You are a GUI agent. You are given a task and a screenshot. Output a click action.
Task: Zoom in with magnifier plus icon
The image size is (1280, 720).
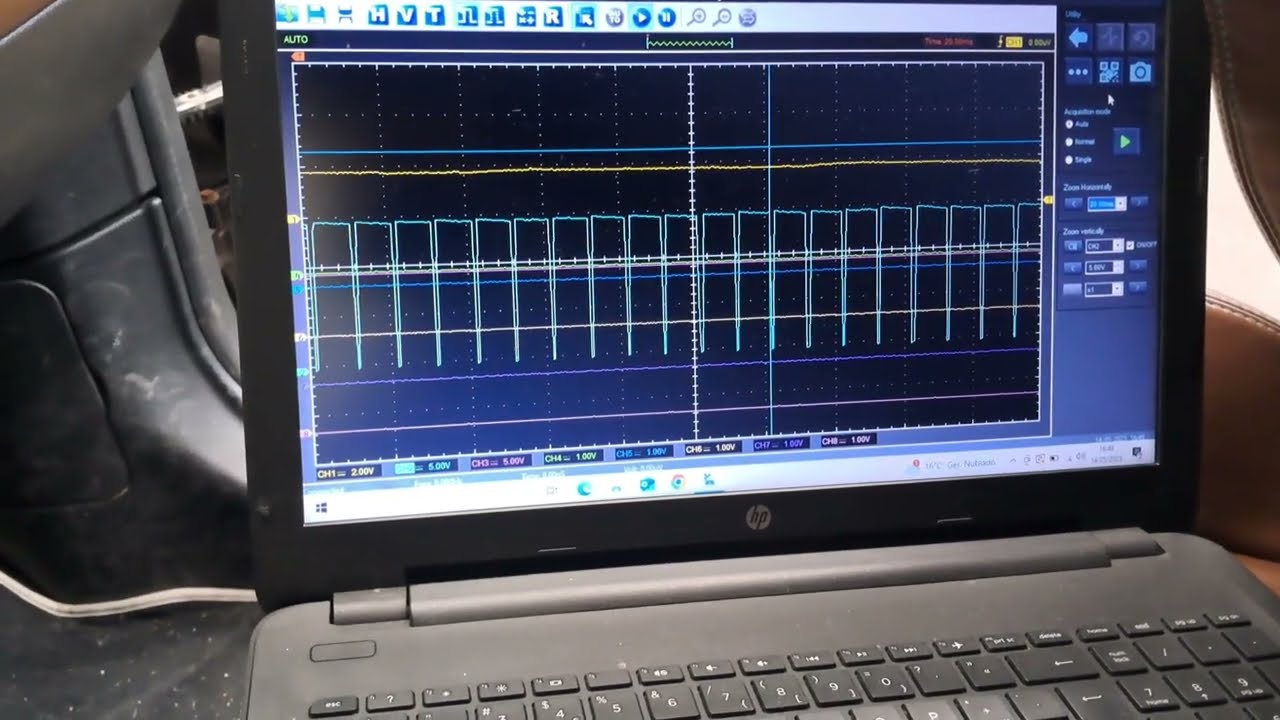pyautogui.click(x=697, y=17)
